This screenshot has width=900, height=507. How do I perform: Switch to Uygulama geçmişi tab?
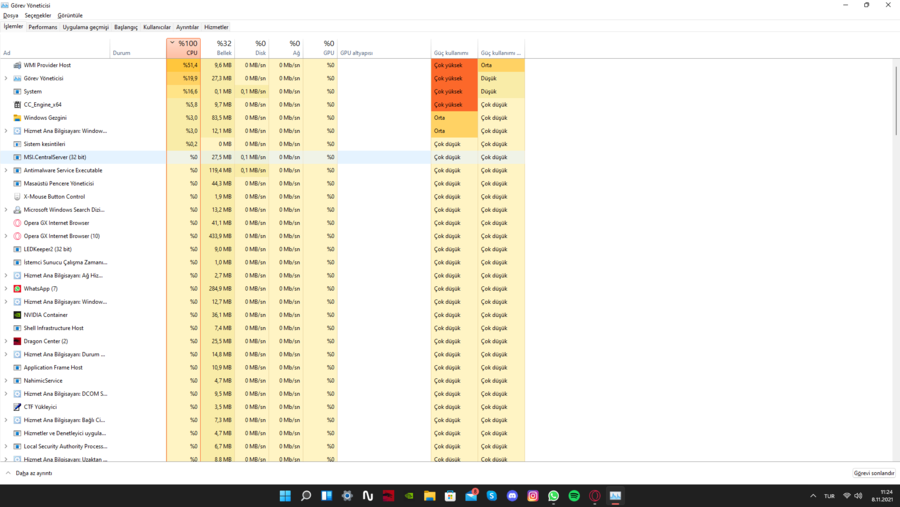tap(86, 27)
